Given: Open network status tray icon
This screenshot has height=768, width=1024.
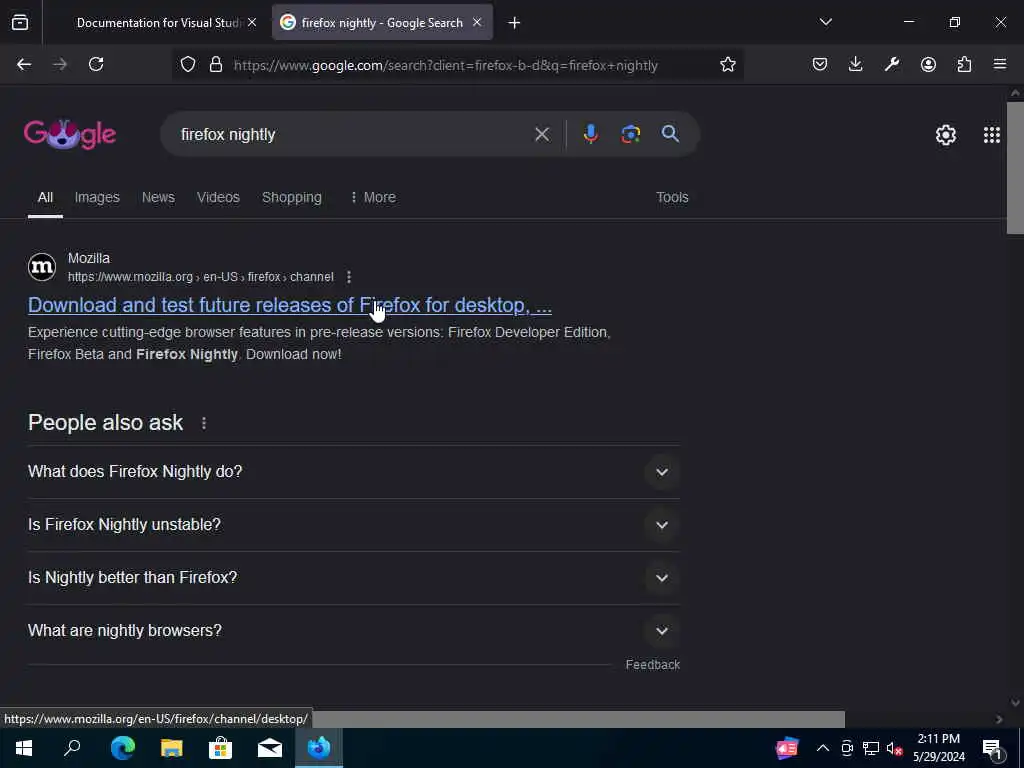Looking at the screenshot, I should tap(871, 748).
